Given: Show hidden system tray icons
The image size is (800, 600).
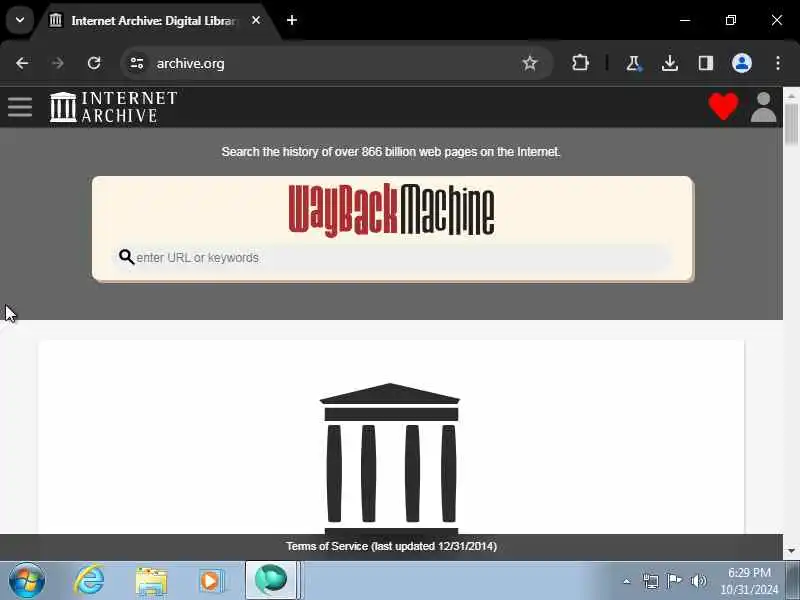Looking at the screenshot, I should pos(627,581).
